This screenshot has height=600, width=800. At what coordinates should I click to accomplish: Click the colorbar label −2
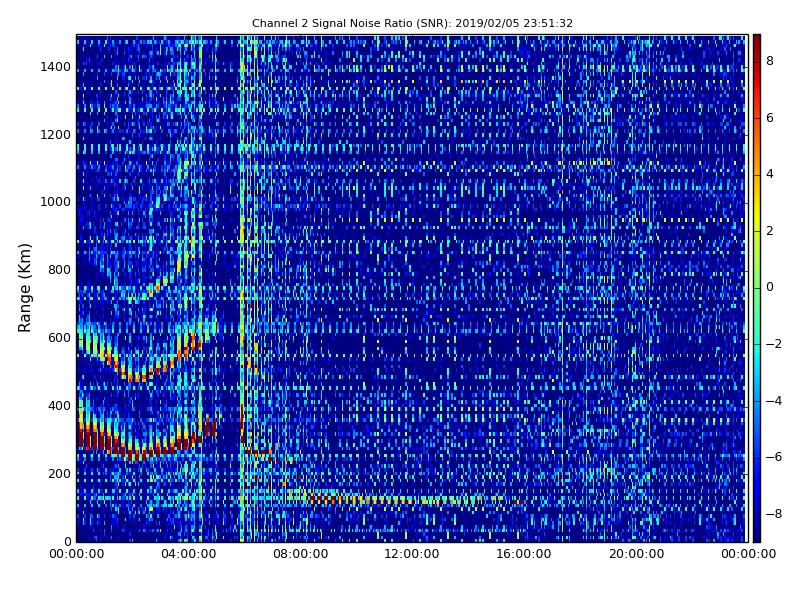(774, 344)
